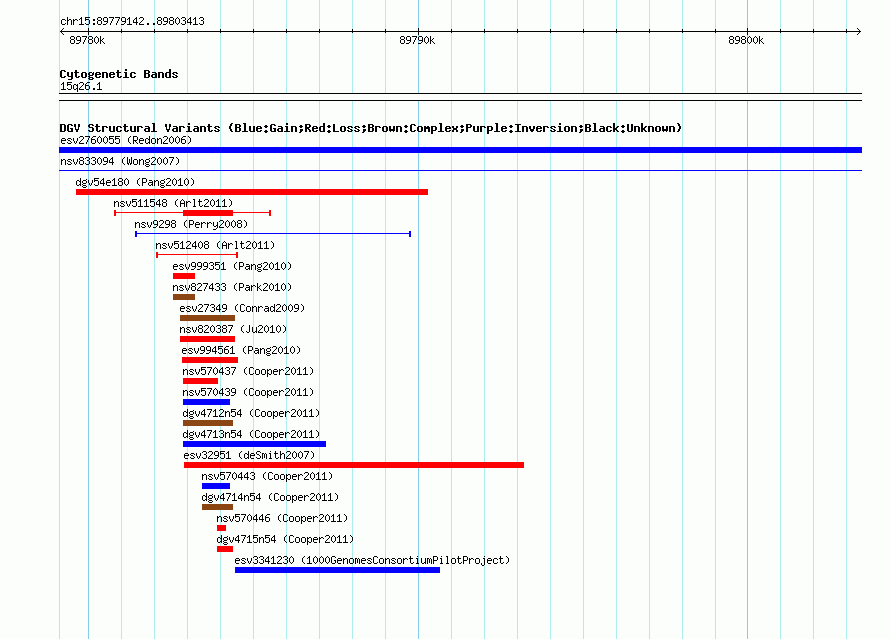Open the nsv820387 (Ju2010) label
The height and width of the screenshot is (639, 890).
[x=233, y=329]
